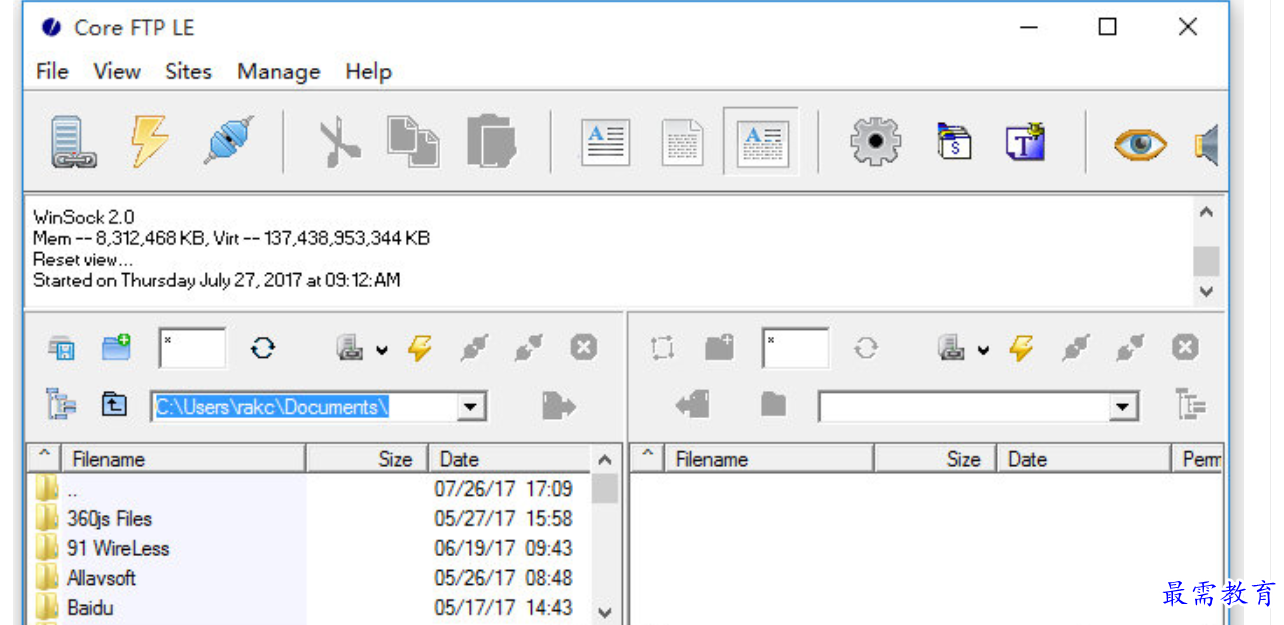Sort local files by Size column
Screen dimensions: 1284x625
[x=367, y=459]
